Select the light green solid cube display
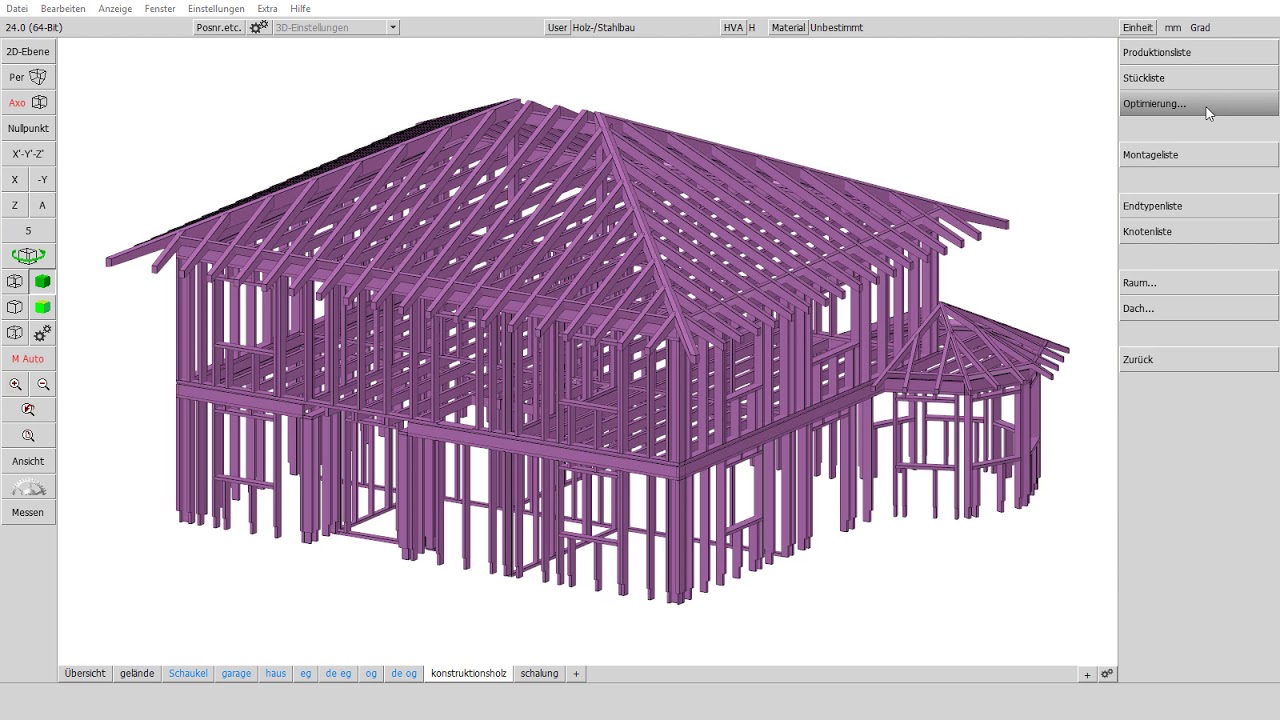Viewport: 1280px width, 720px height. pos(42,308)
